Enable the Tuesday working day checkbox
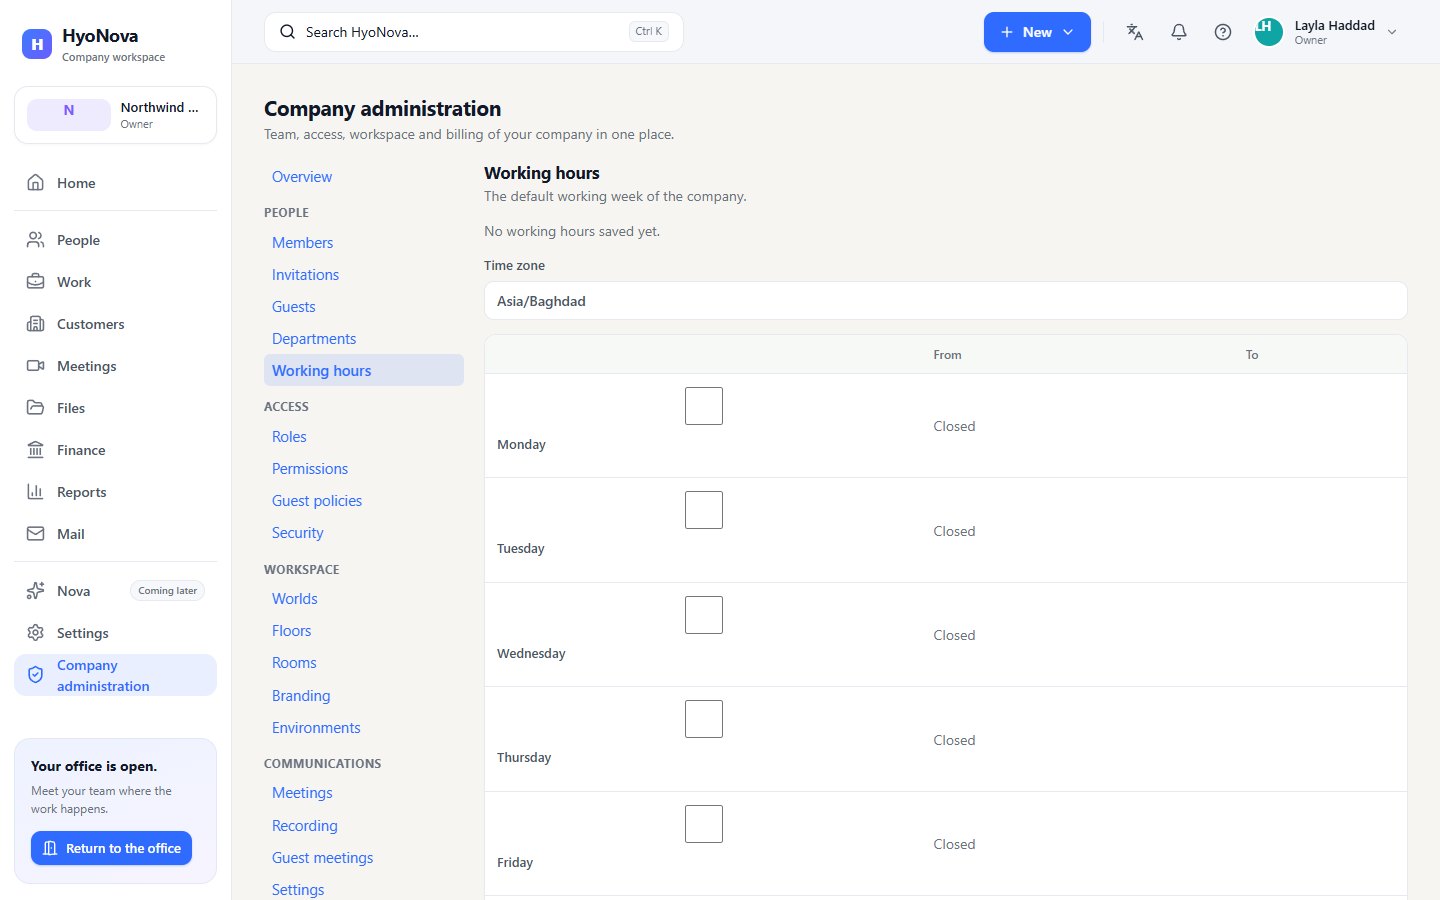This screenshot has width=1440, height=900. [704, 510]
